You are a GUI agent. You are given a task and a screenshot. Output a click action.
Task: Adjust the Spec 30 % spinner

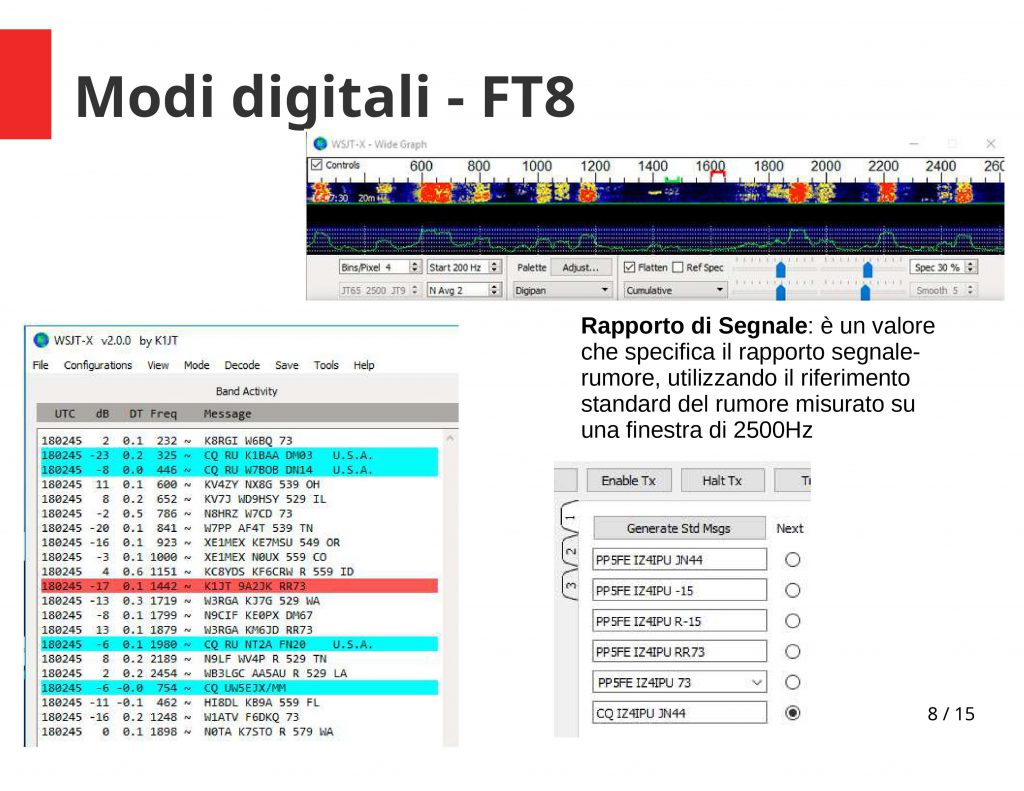(x=970, y=267)
